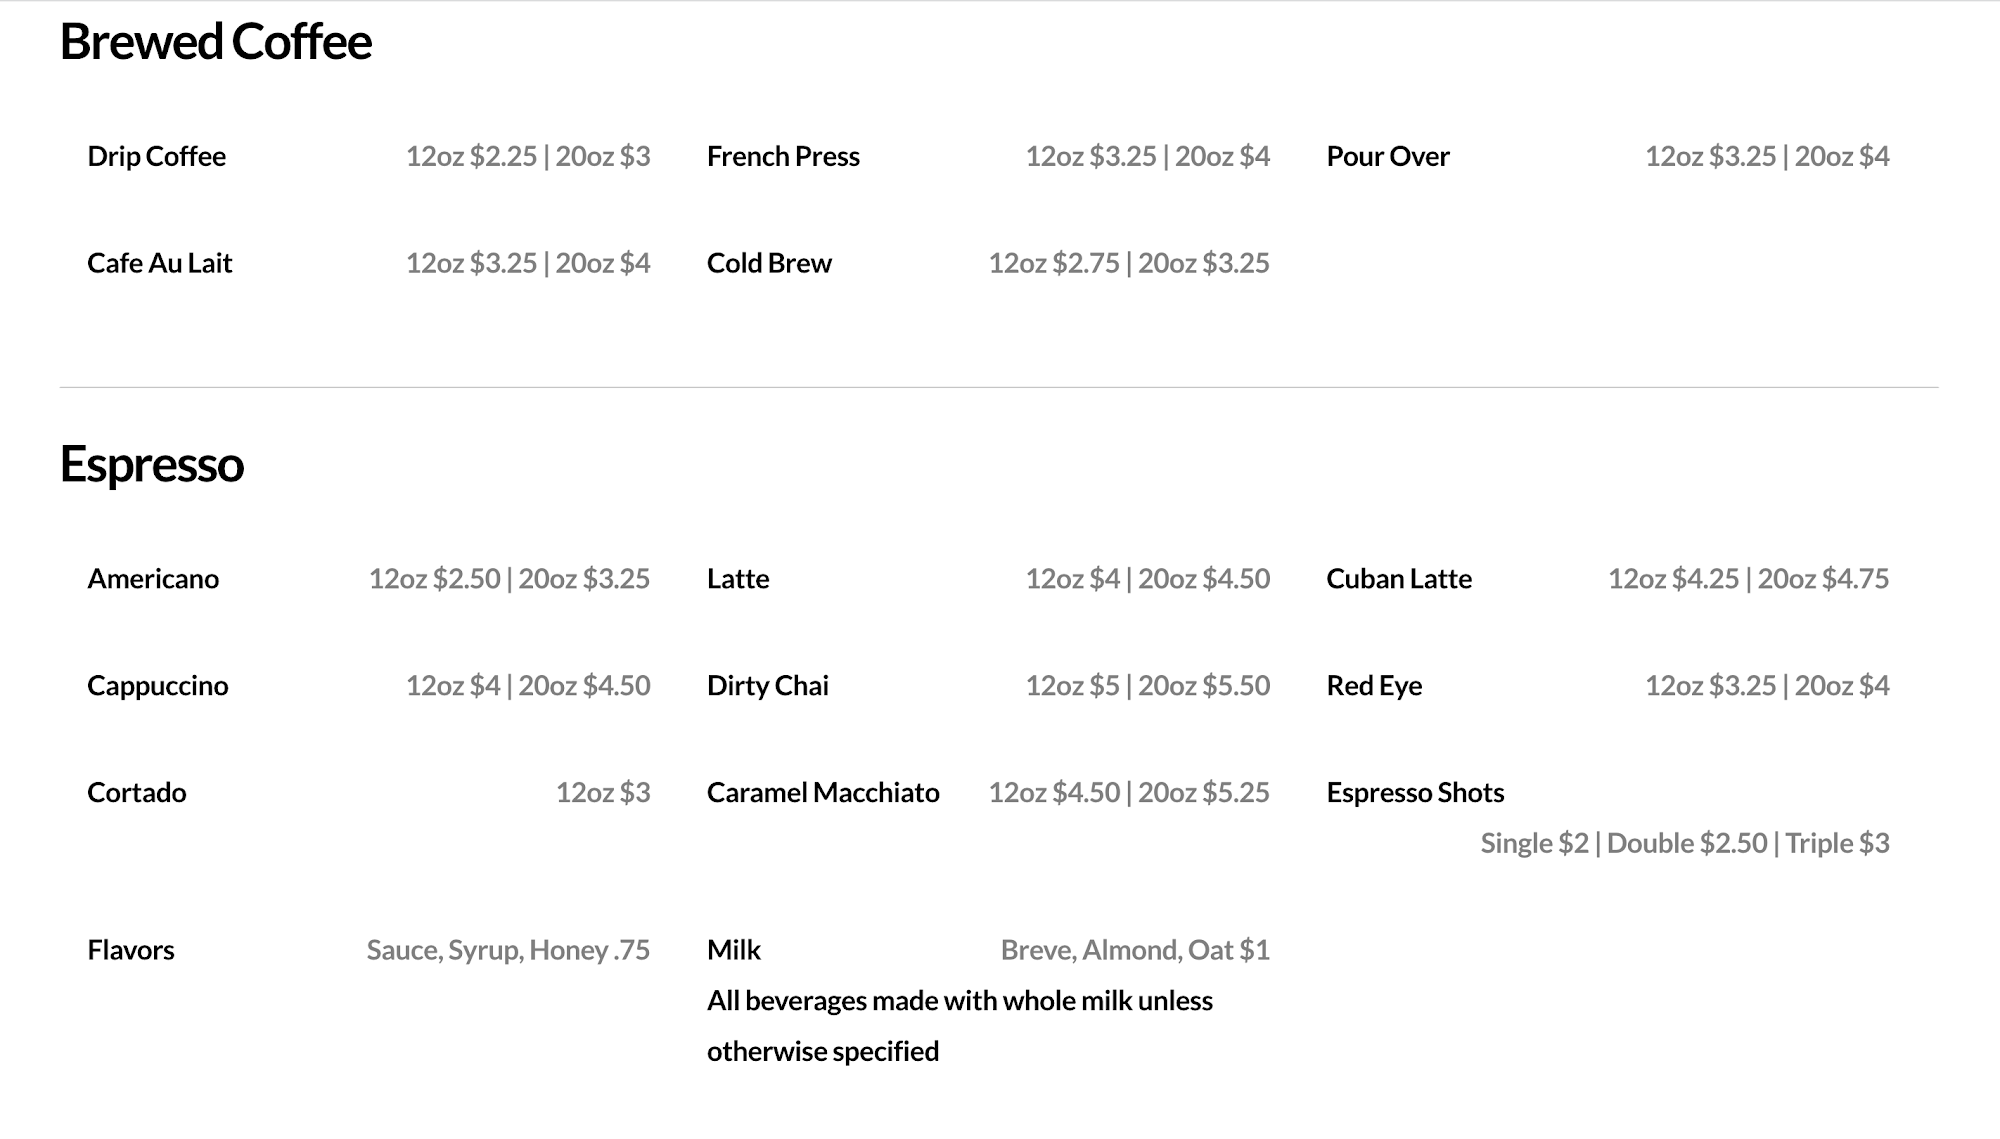Click the Caramel Macchiato item name
The height and width of the screenshot is (1139, 2000).
[x=822, y=793]
